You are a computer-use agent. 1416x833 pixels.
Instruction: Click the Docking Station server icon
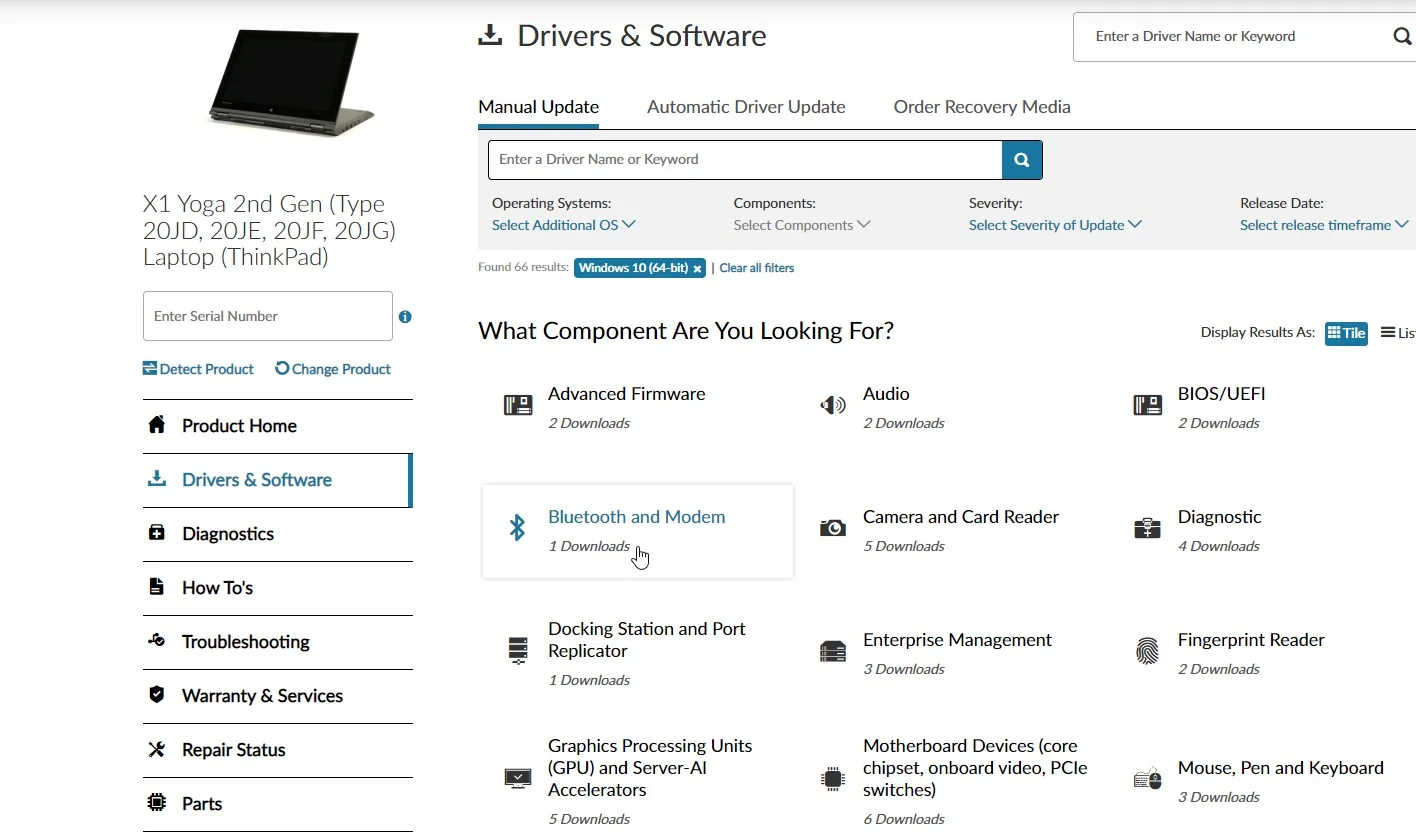(517, 651)
